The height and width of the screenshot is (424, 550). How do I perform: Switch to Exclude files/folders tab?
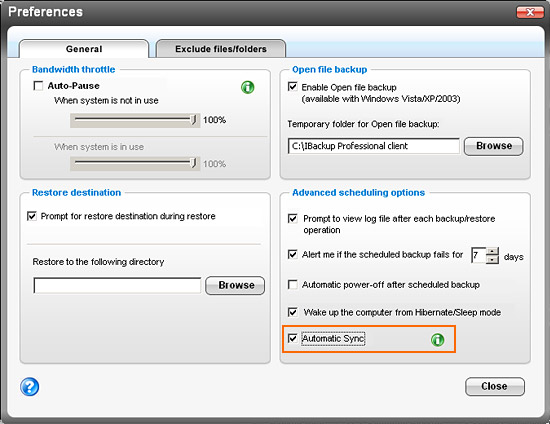[x=221, y=49]
